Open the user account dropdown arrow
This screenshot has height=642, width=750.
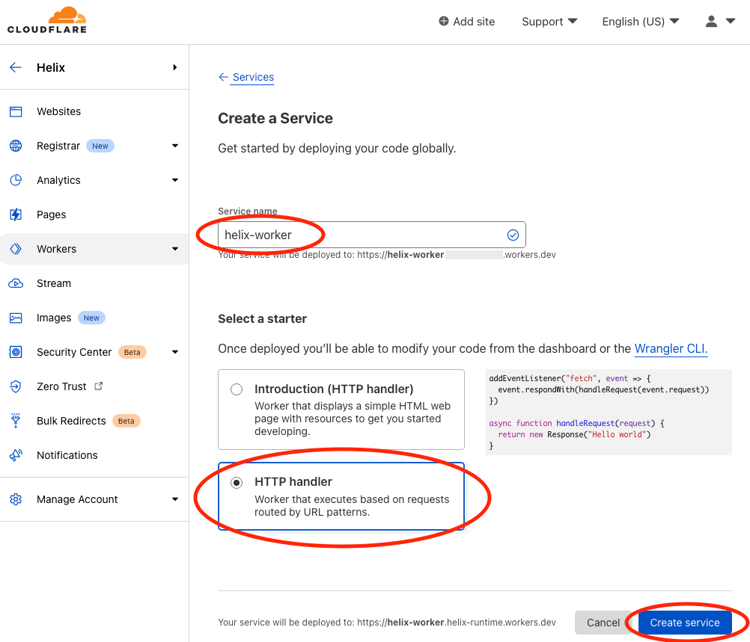(x=730, y=21)
